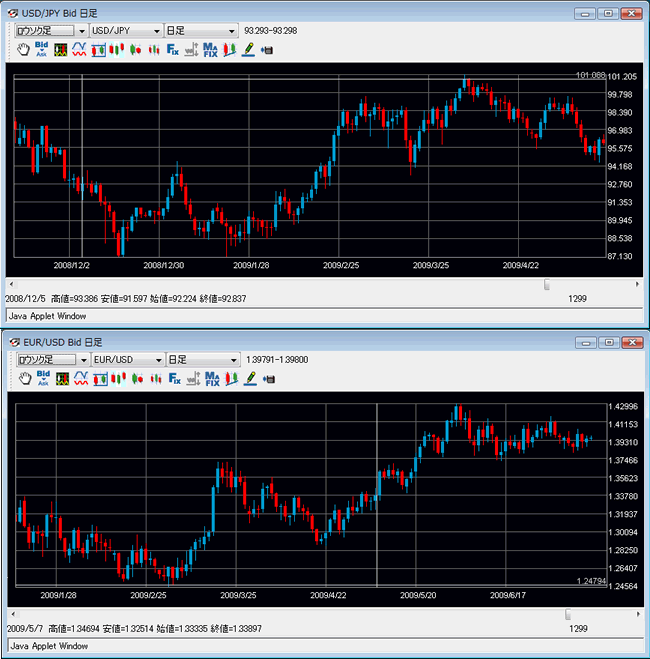Click right scroll arrow under EUR/USD chart
This screenshot has width=650, height=659.
tap(638, 614)
